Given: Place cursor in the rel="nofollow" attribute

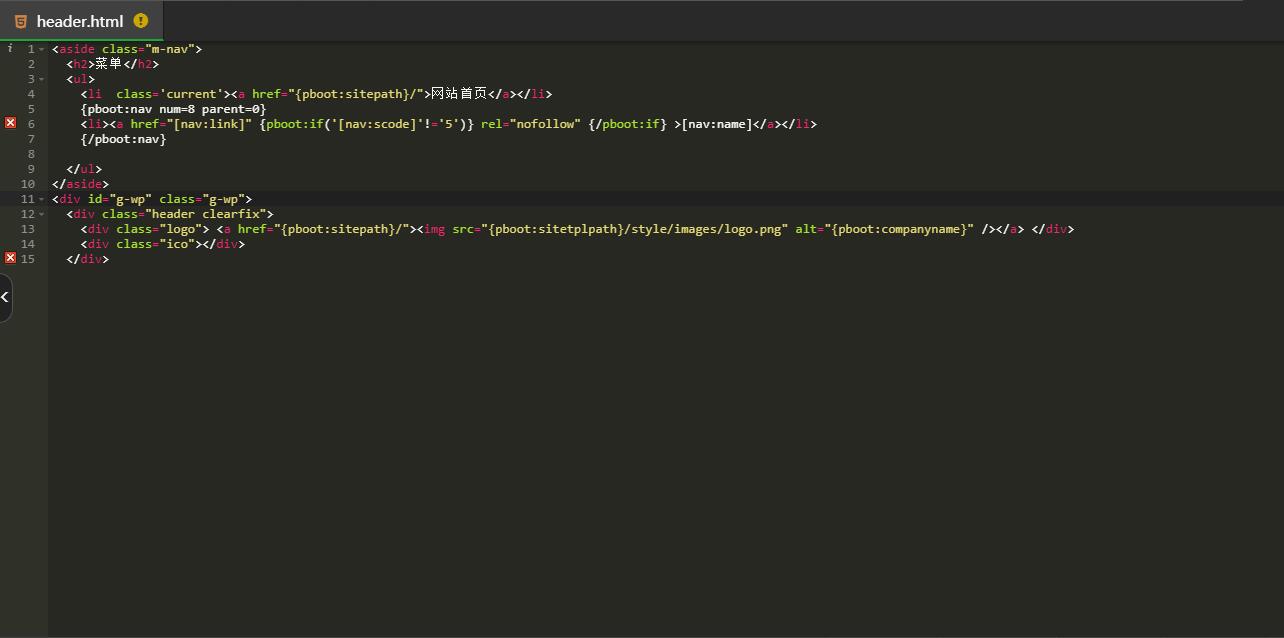Looking at the screenshot, I should 530,124.
